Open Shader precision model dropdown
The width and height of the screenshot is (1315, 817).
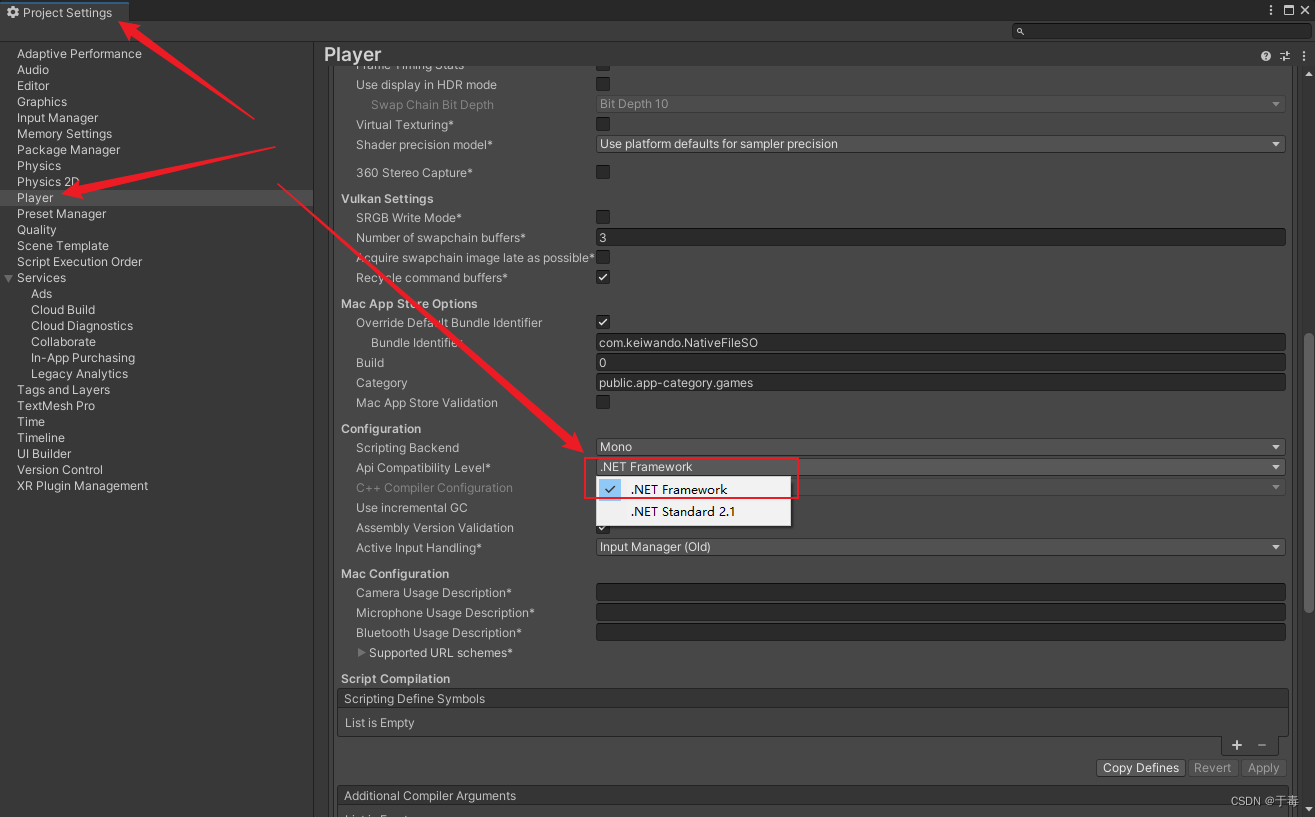(940, 144)
